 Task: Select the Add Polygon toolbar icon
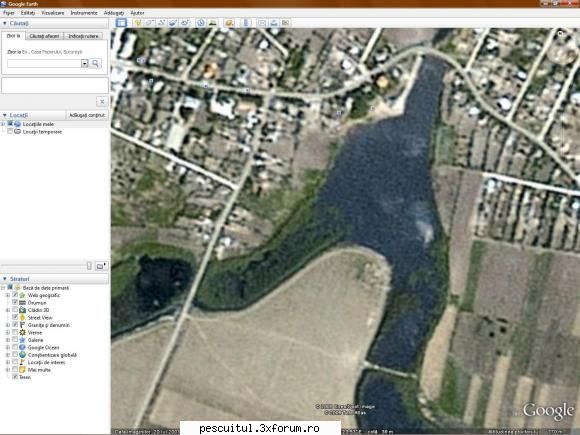tap(149, 23)
